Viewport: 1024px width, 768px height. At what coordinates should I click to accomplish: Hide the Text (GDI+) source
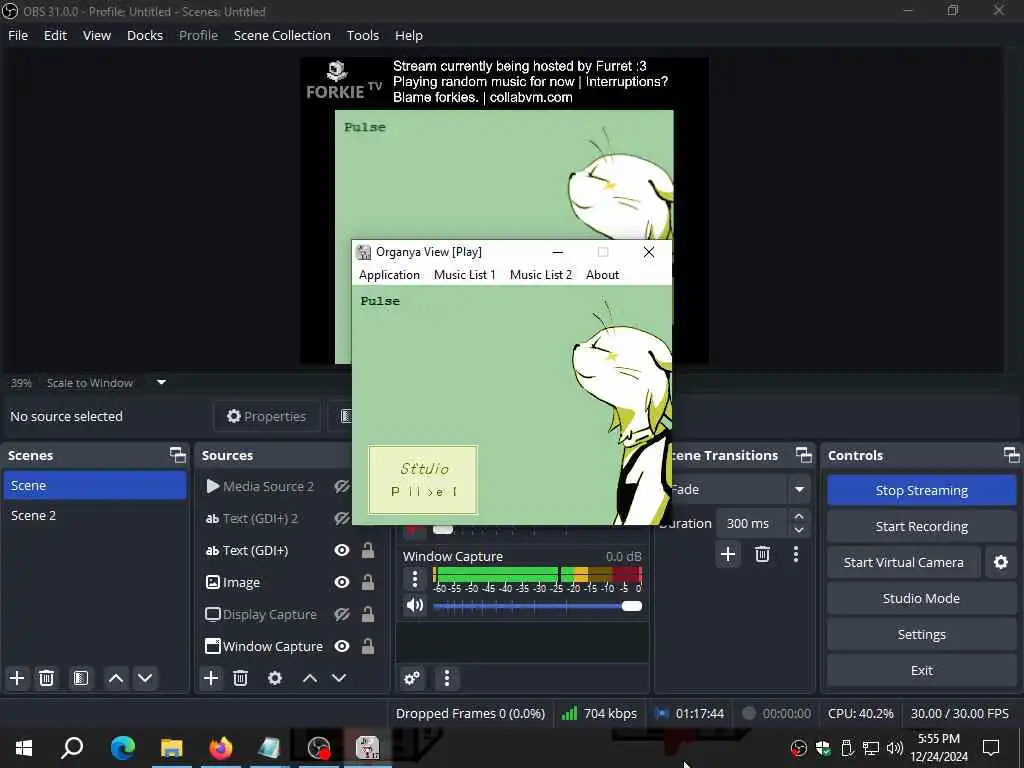[342, 551]
